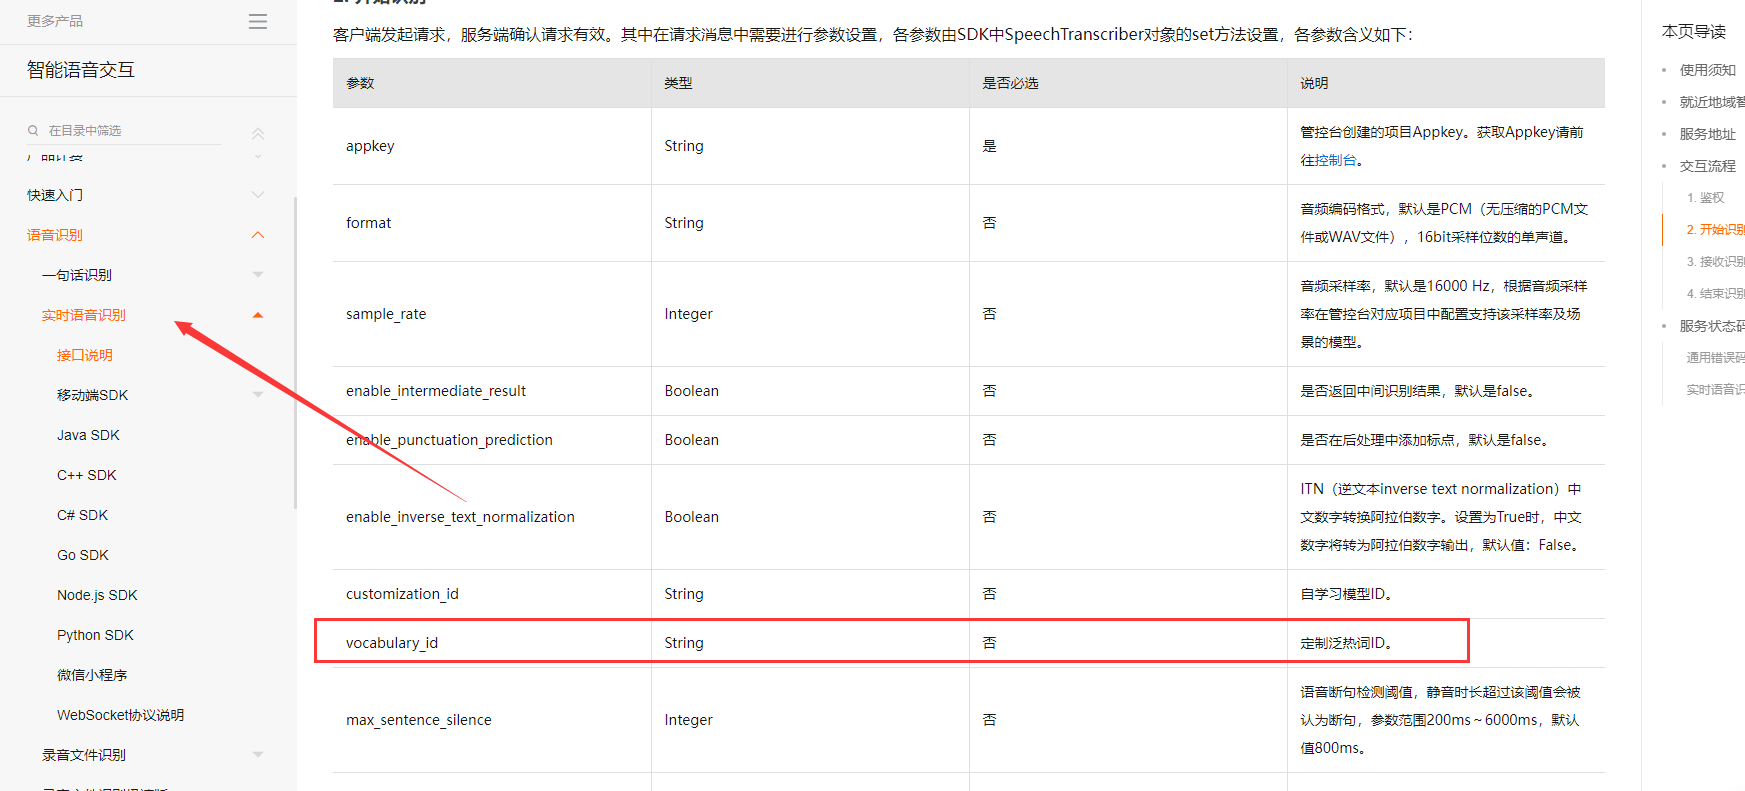The width and height of the screenshot is (1745, 791).
Task: Click Integer type in sample_rate row
Action: (x=688, y=314)
